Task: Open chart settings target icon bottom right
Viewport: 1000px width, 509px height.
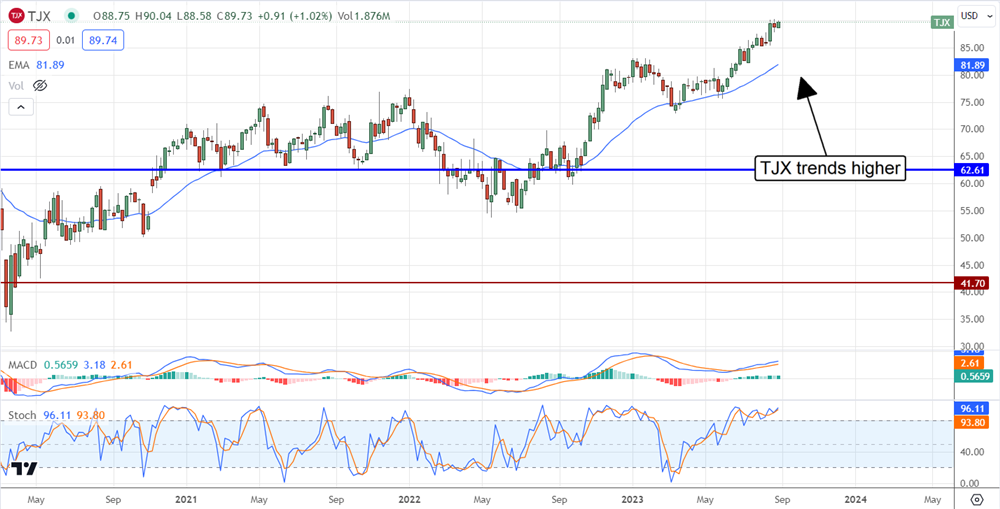Action: click(976, 499)
